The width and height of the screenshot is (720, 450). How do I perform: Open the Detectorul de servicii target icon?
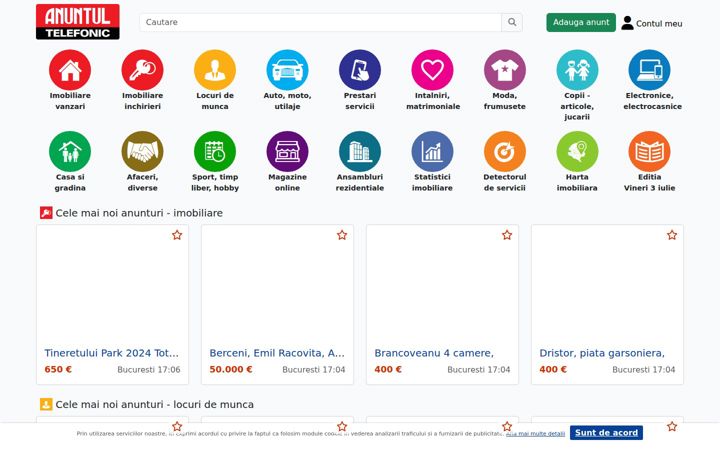[505, 152]
